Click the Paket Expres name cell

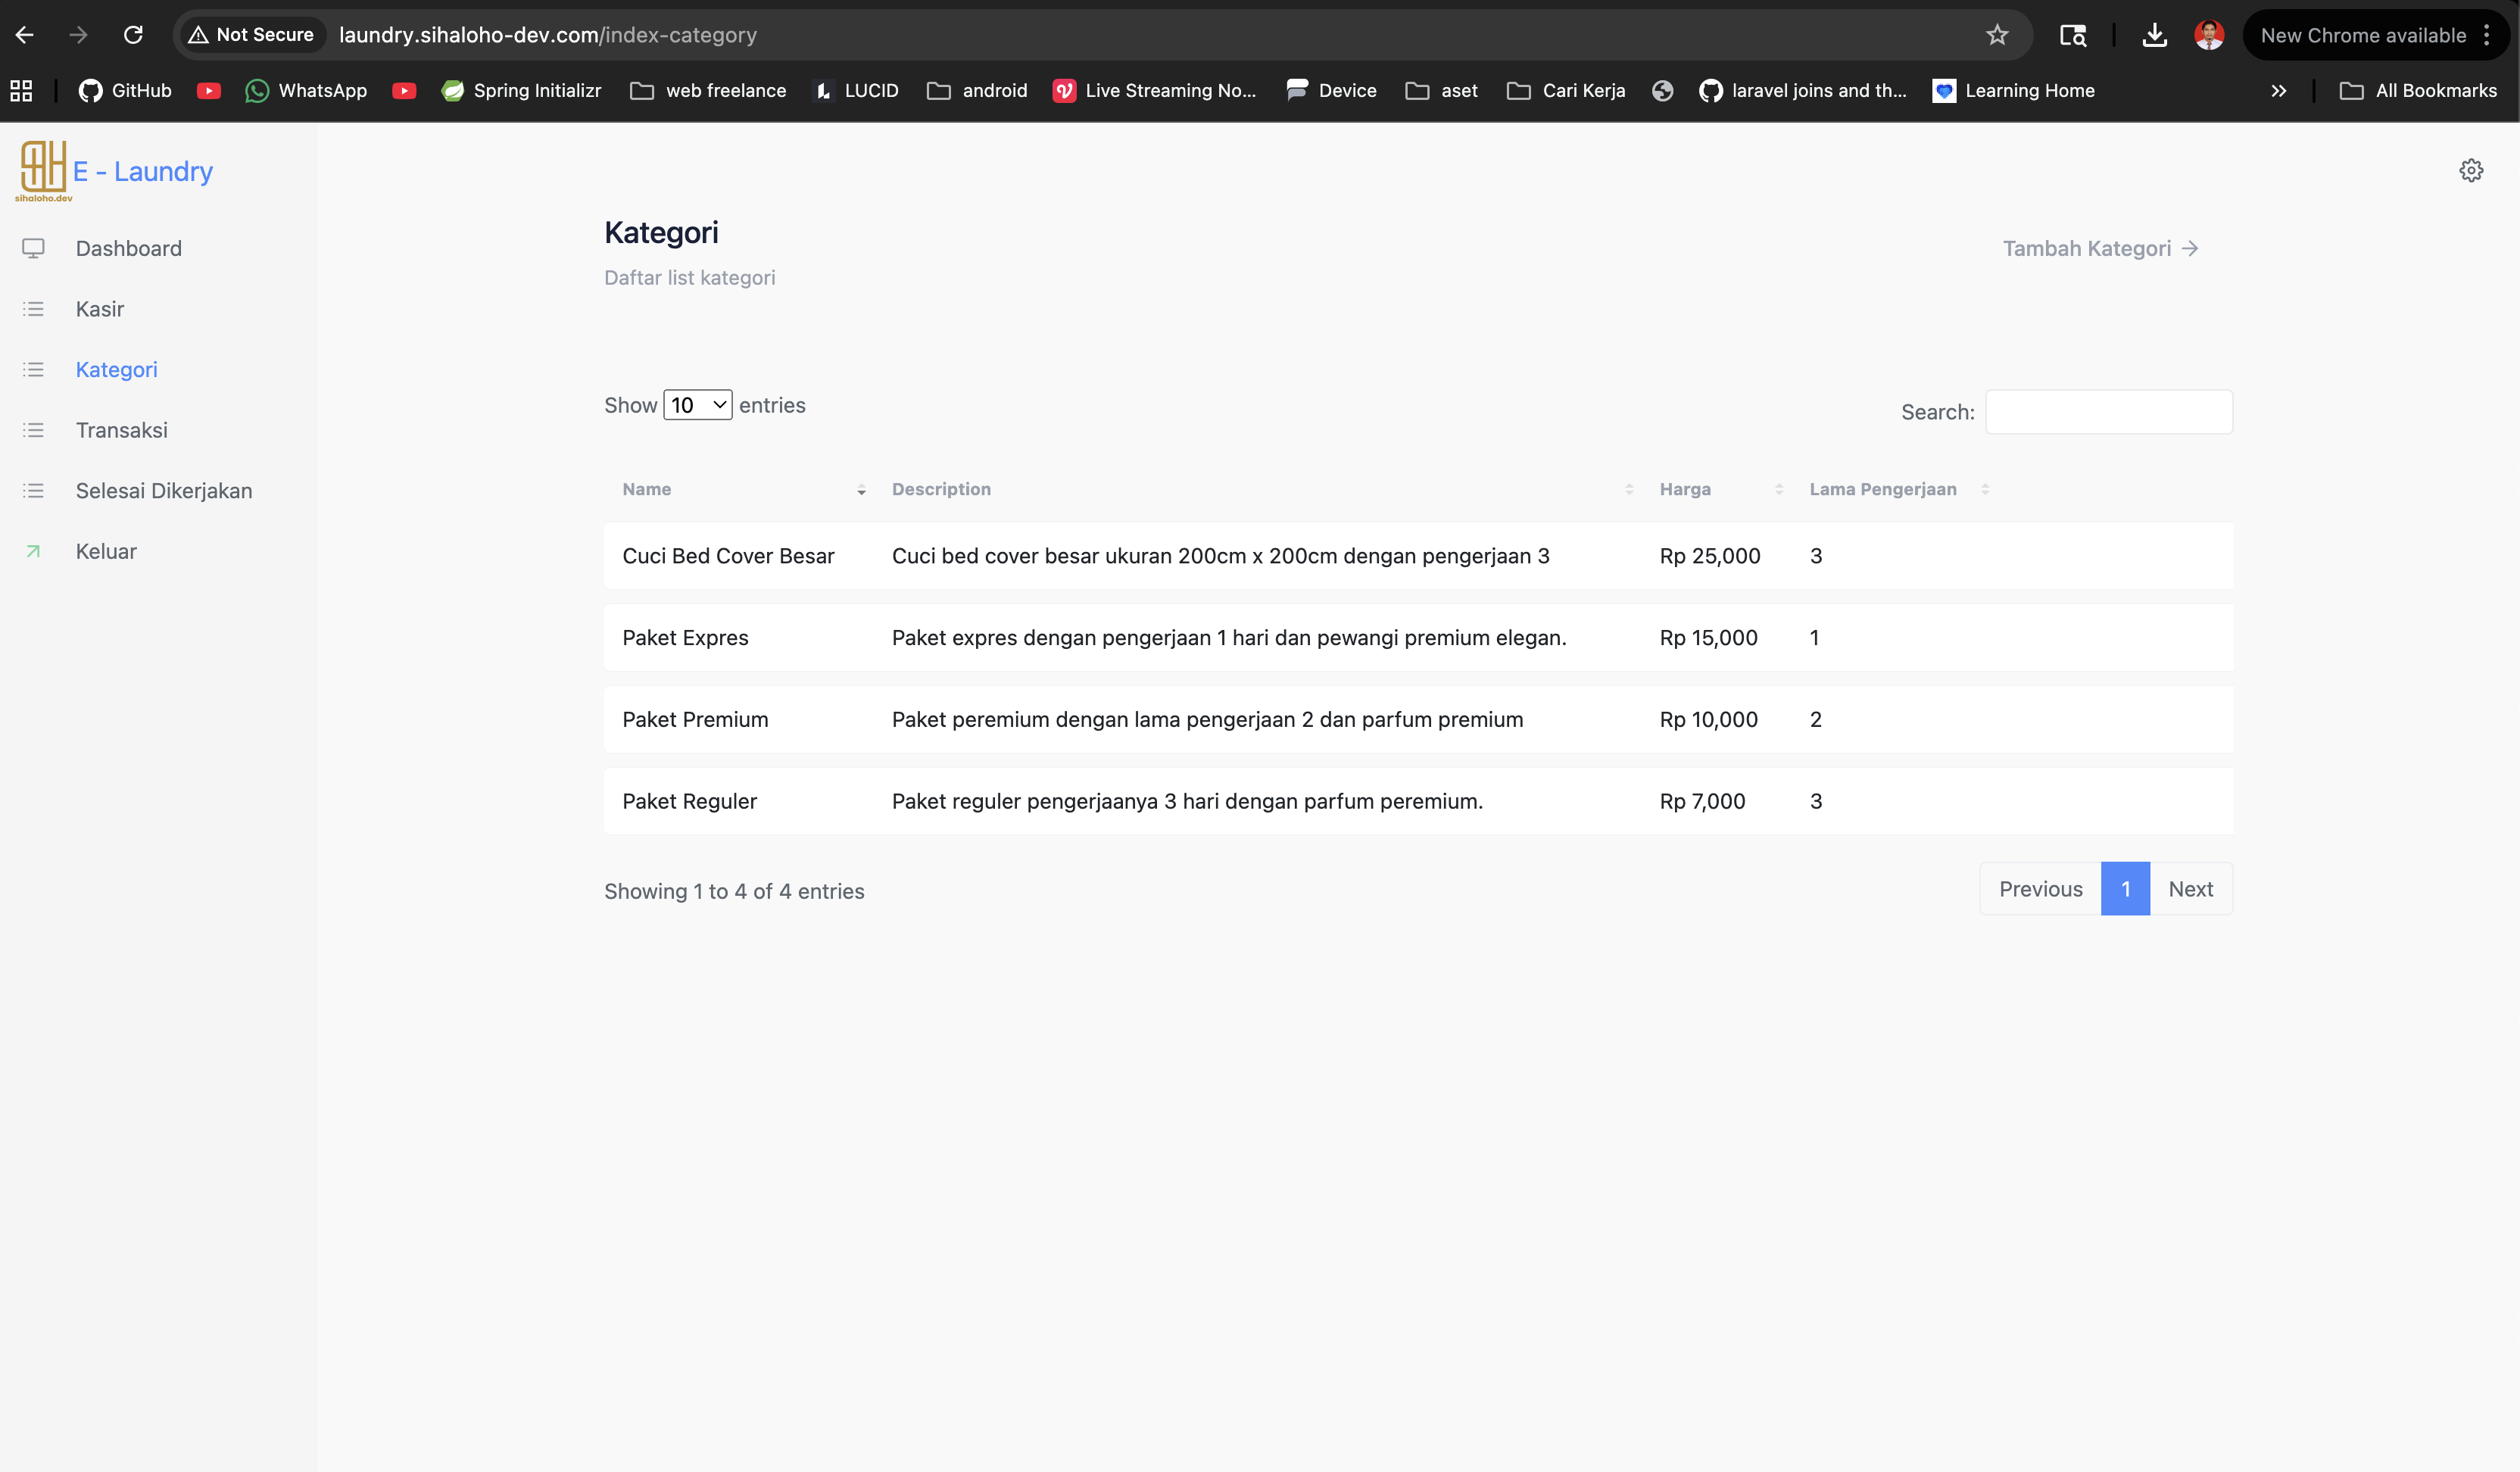685,638
